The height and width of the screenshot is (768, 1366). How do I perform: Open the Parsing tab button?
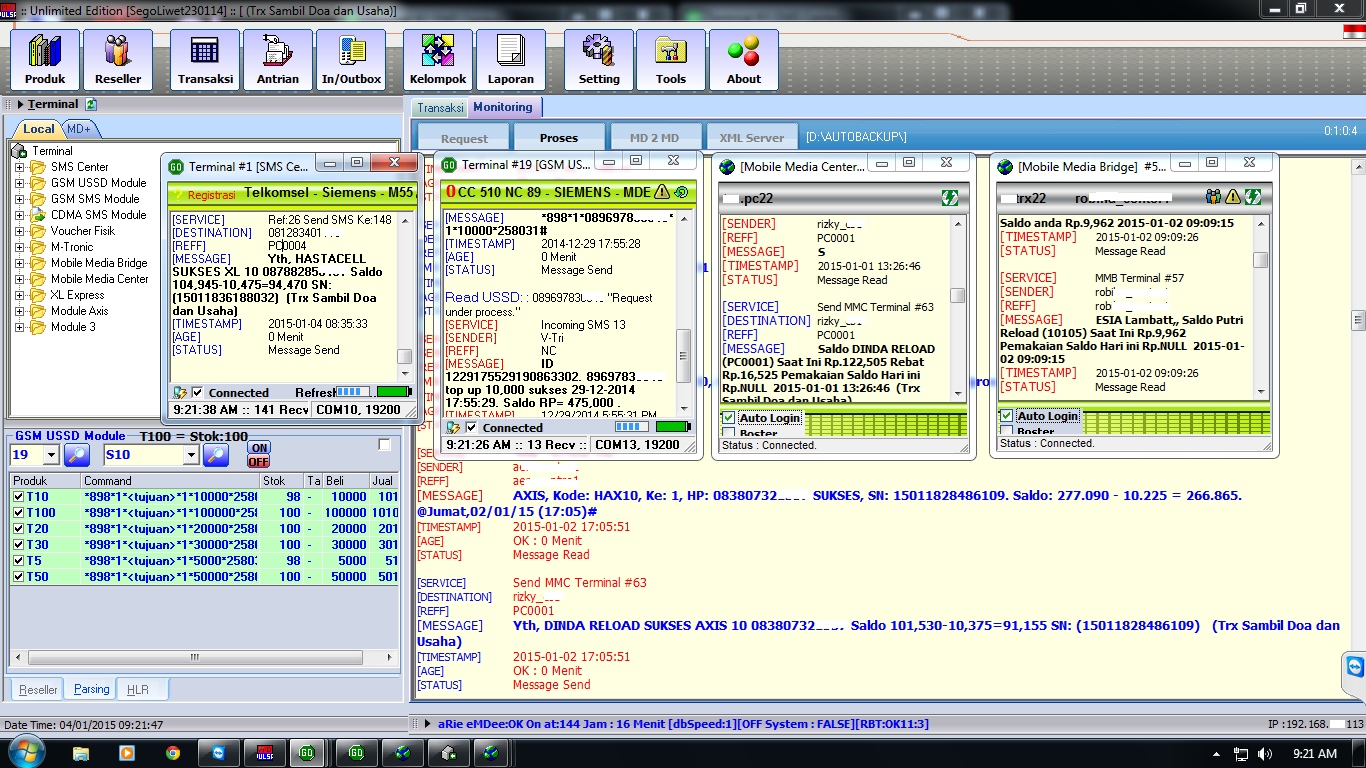click(90, 688)
